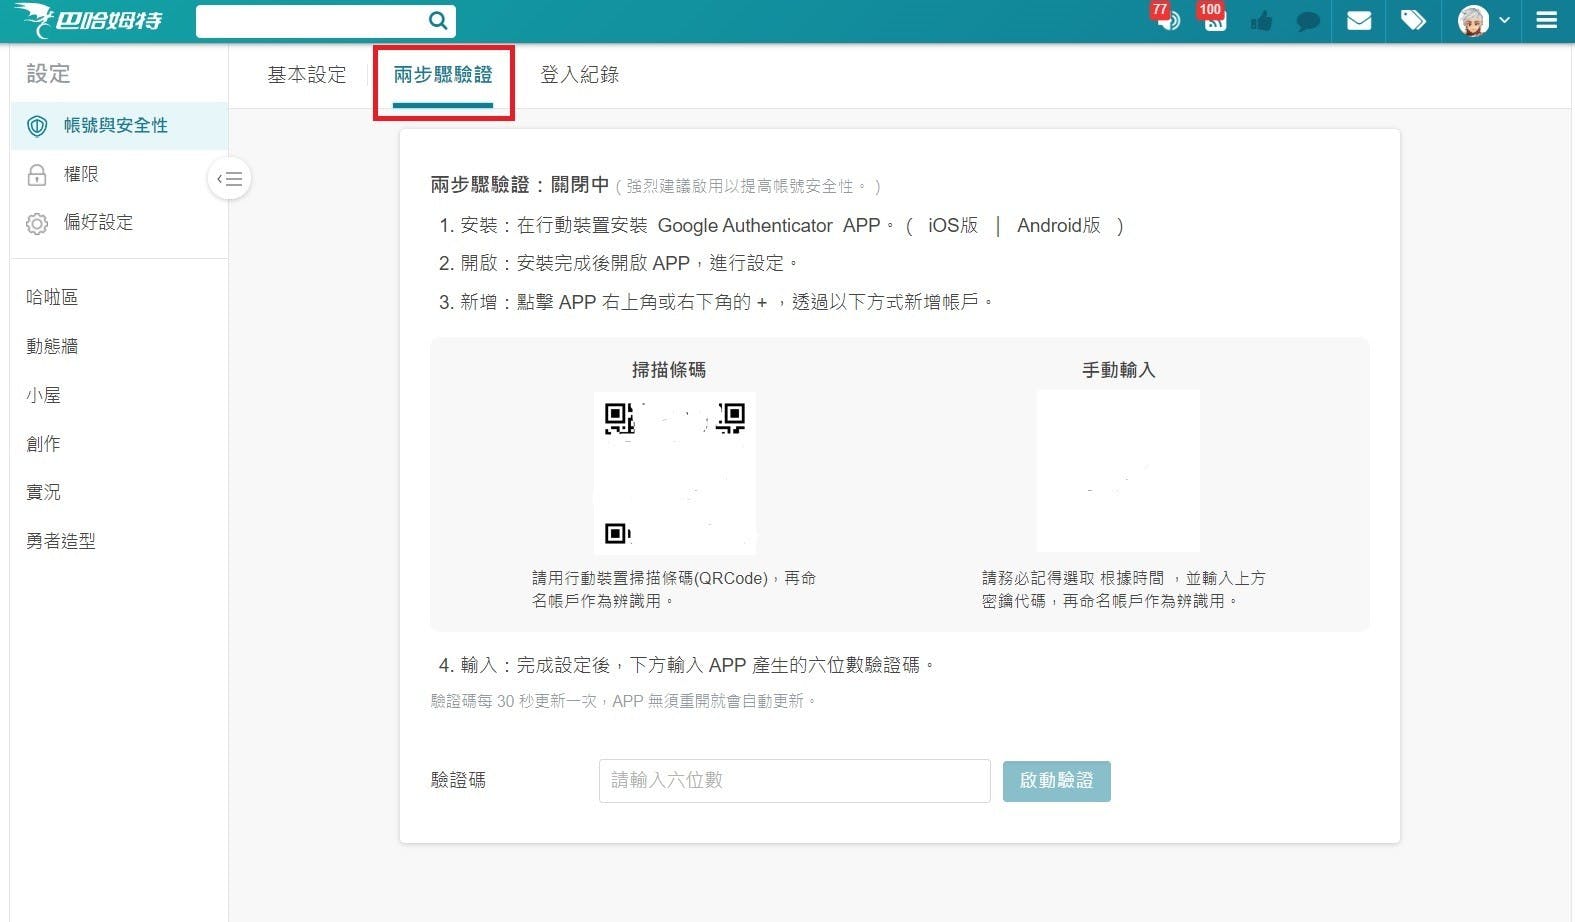Select 帳號與安全性 in the sidebar
The image size is (1575, 922).
pos(120,126)
